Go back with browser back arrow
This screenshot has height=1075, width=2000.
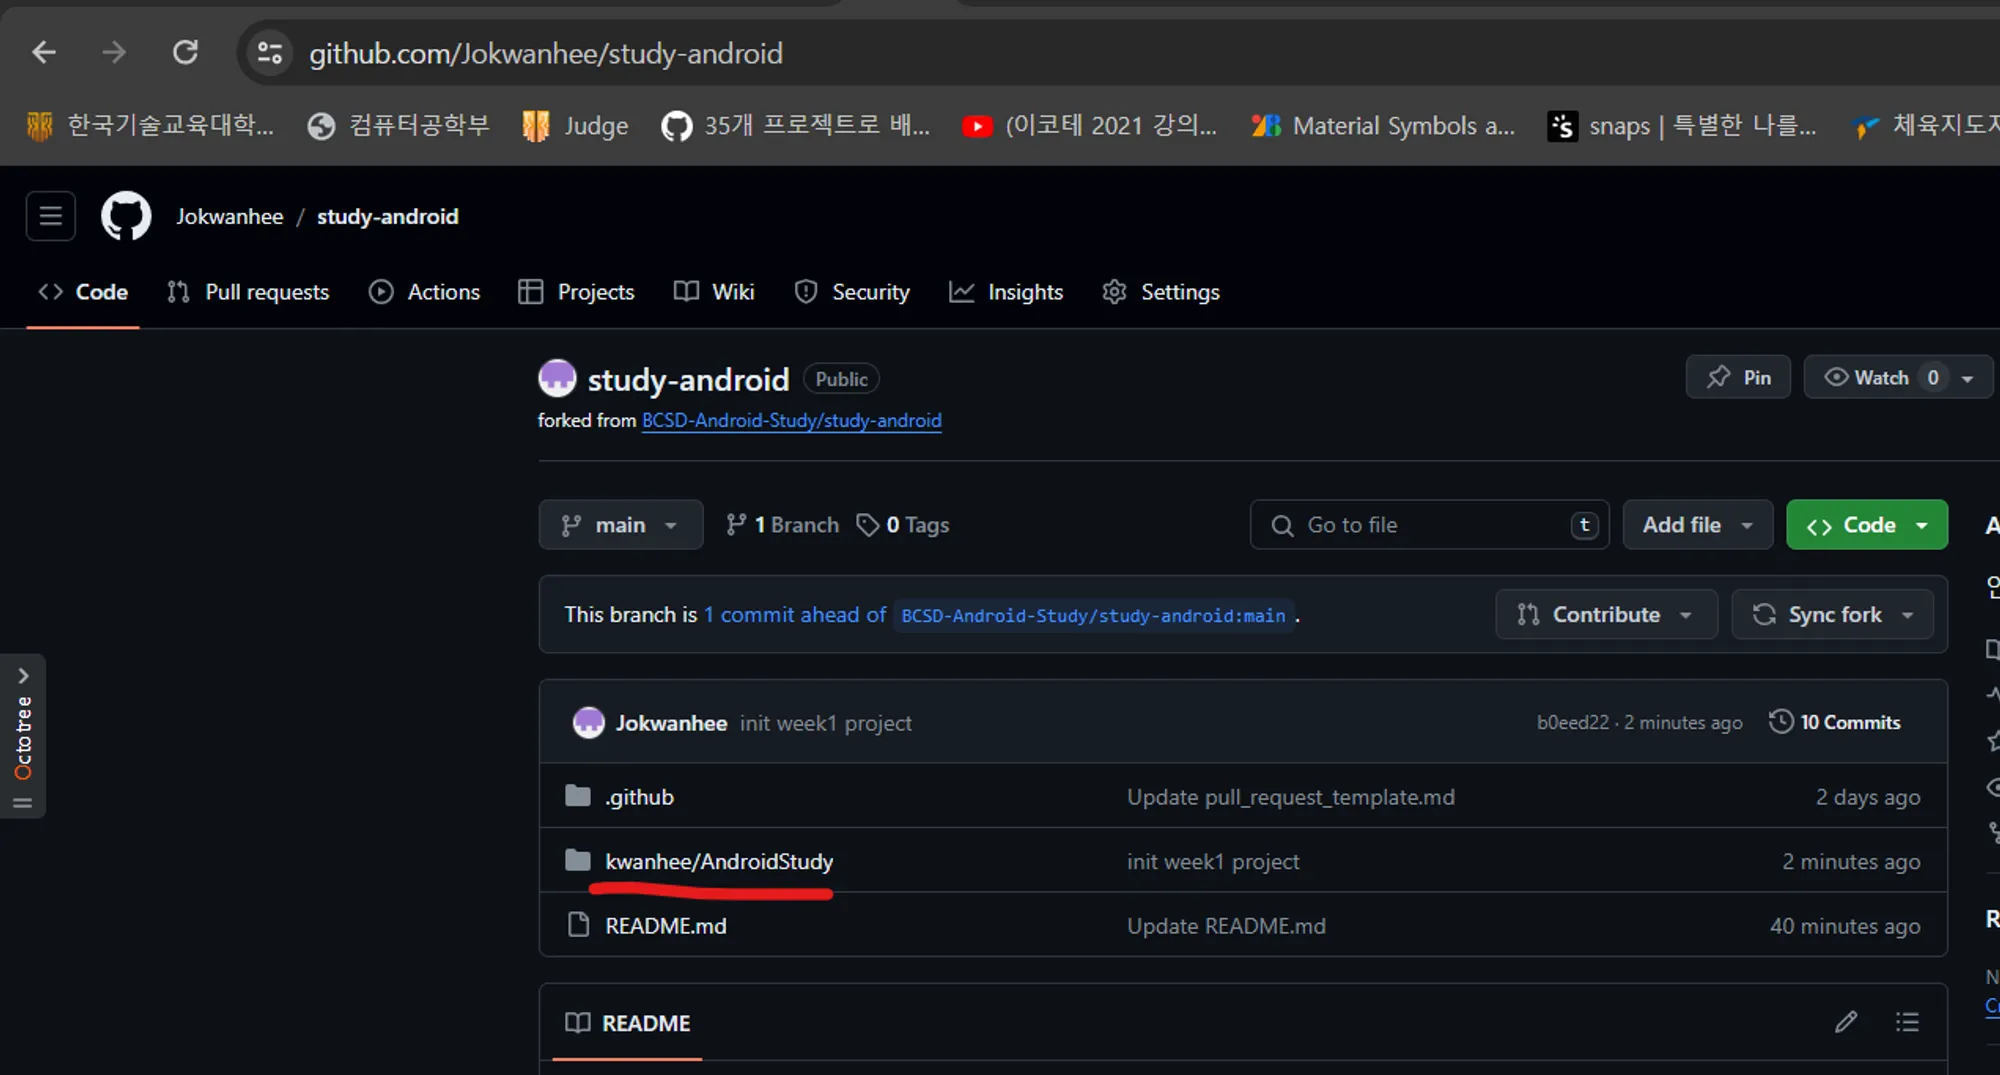click(x=44, y=53)
